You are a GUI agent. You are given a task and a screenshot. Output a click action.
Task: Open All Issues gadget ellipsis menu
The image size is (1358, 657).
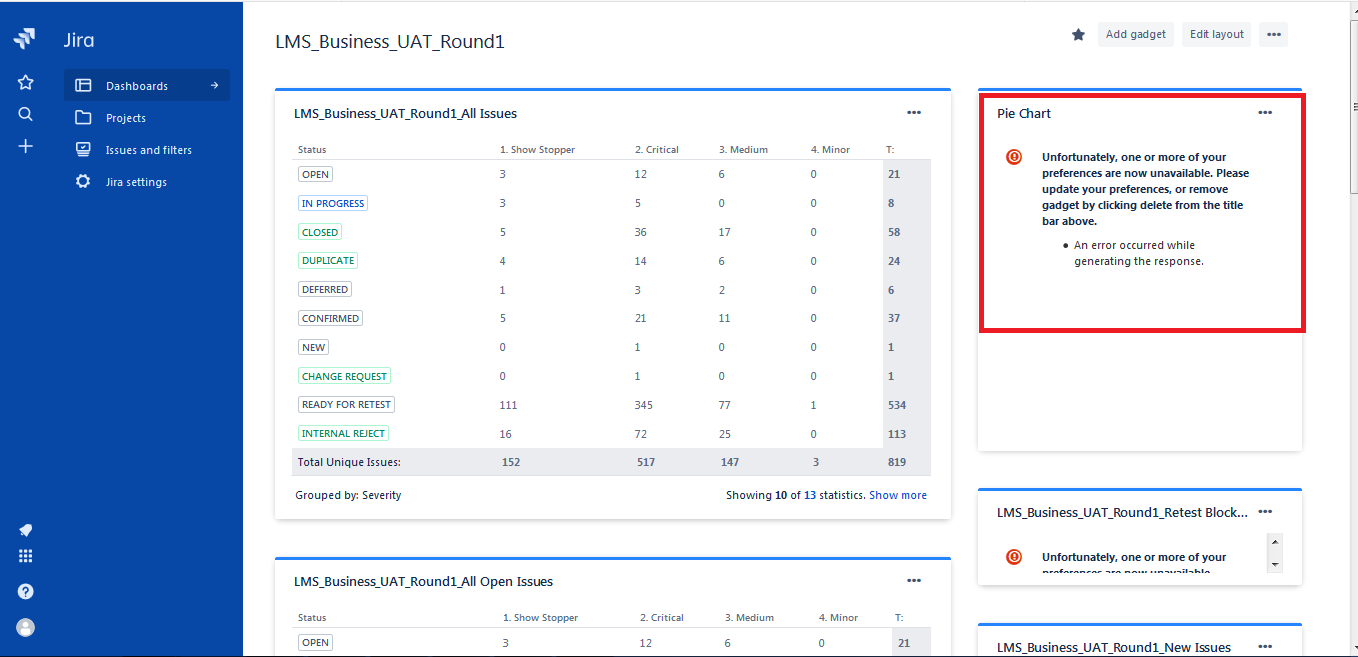(x=913, y=113)
